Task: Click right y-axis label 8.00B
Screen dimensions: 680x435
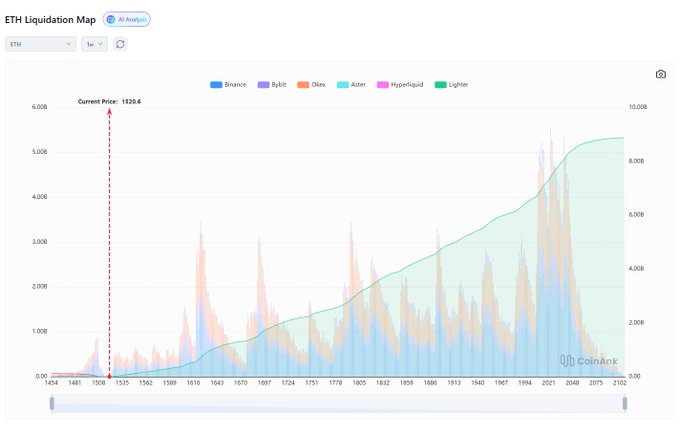Action: coord(636,161)
